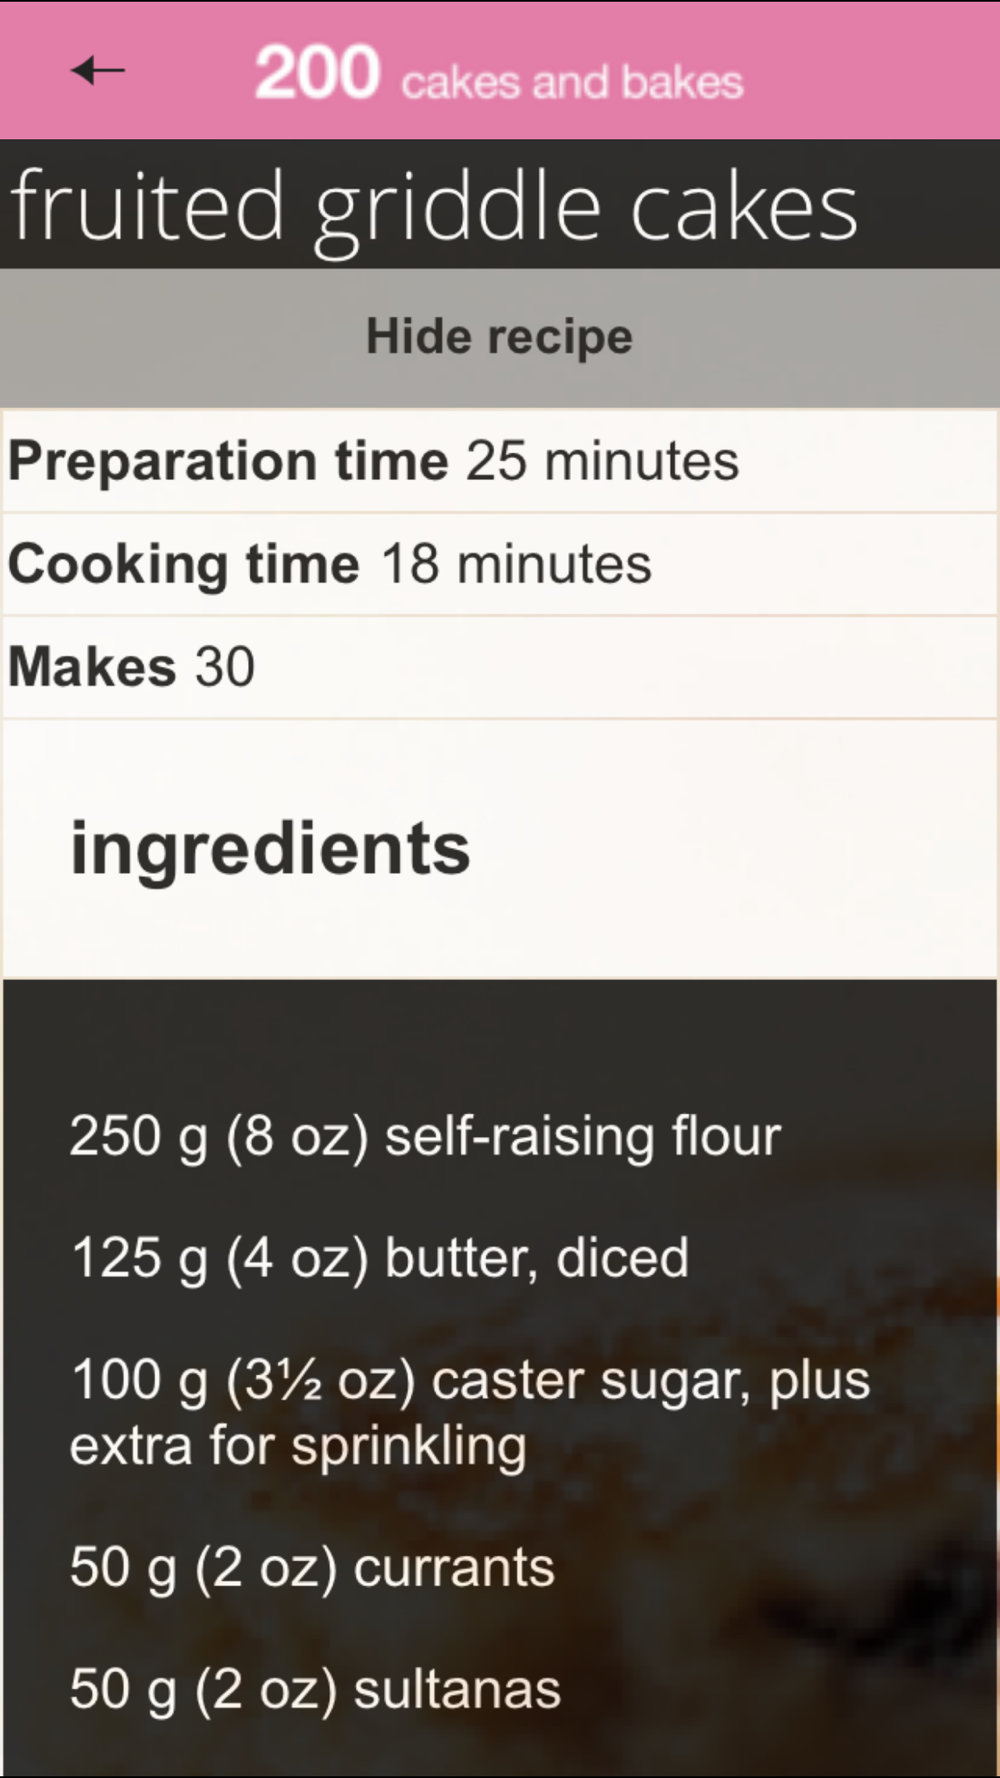Screen dimensions: 1000x1778
Task: Select the caster sugar ingredient line
Action: tap(470, 1413)
